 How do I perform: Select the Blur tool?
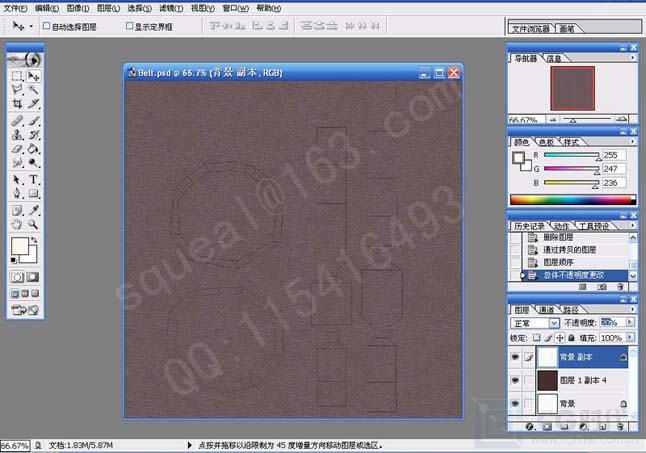pyautogui.click(x=17, y=162)
